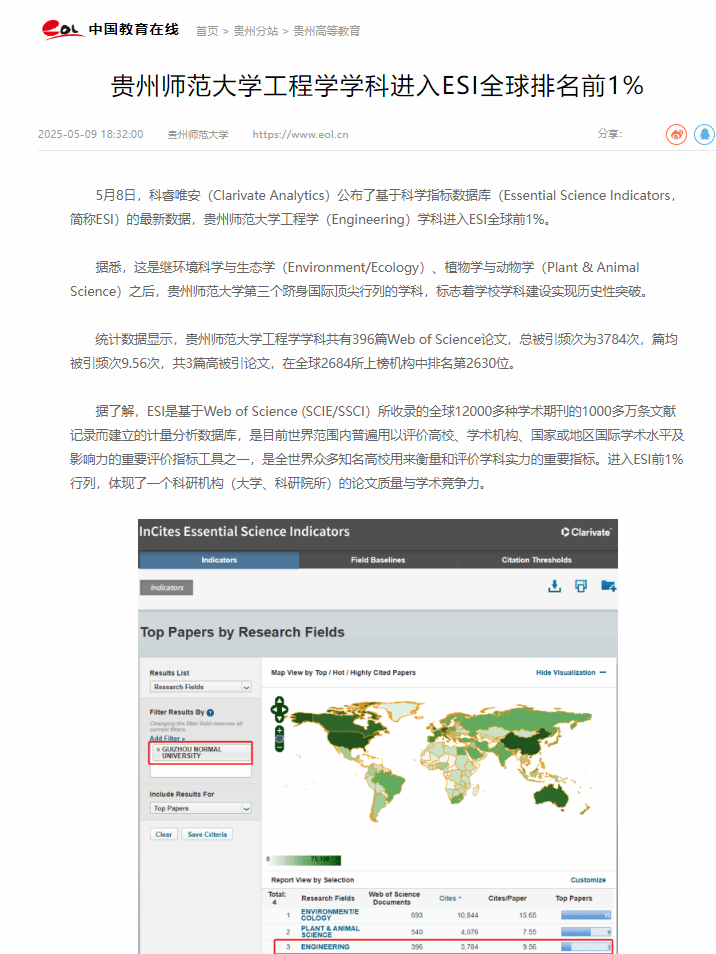Share article to Weibo
Viewport: 716px width, 954px height.
[676, 134]
